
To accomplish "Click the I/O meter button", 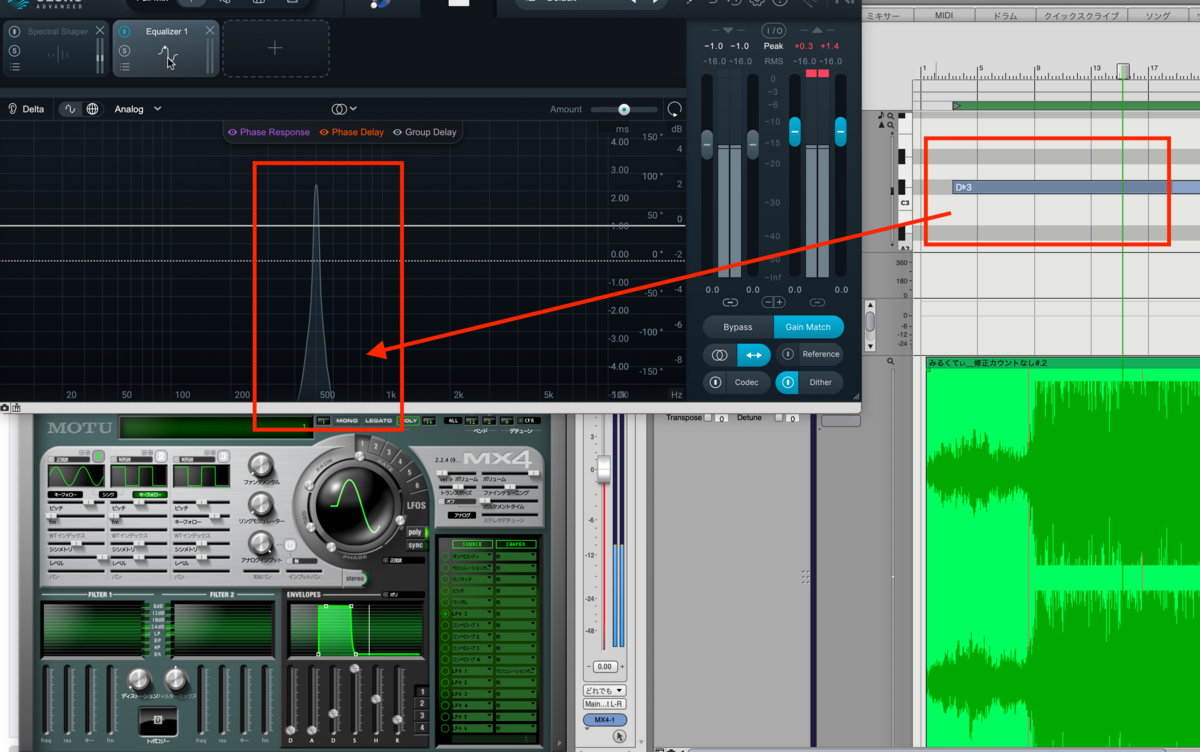I will tap(774, 30).
